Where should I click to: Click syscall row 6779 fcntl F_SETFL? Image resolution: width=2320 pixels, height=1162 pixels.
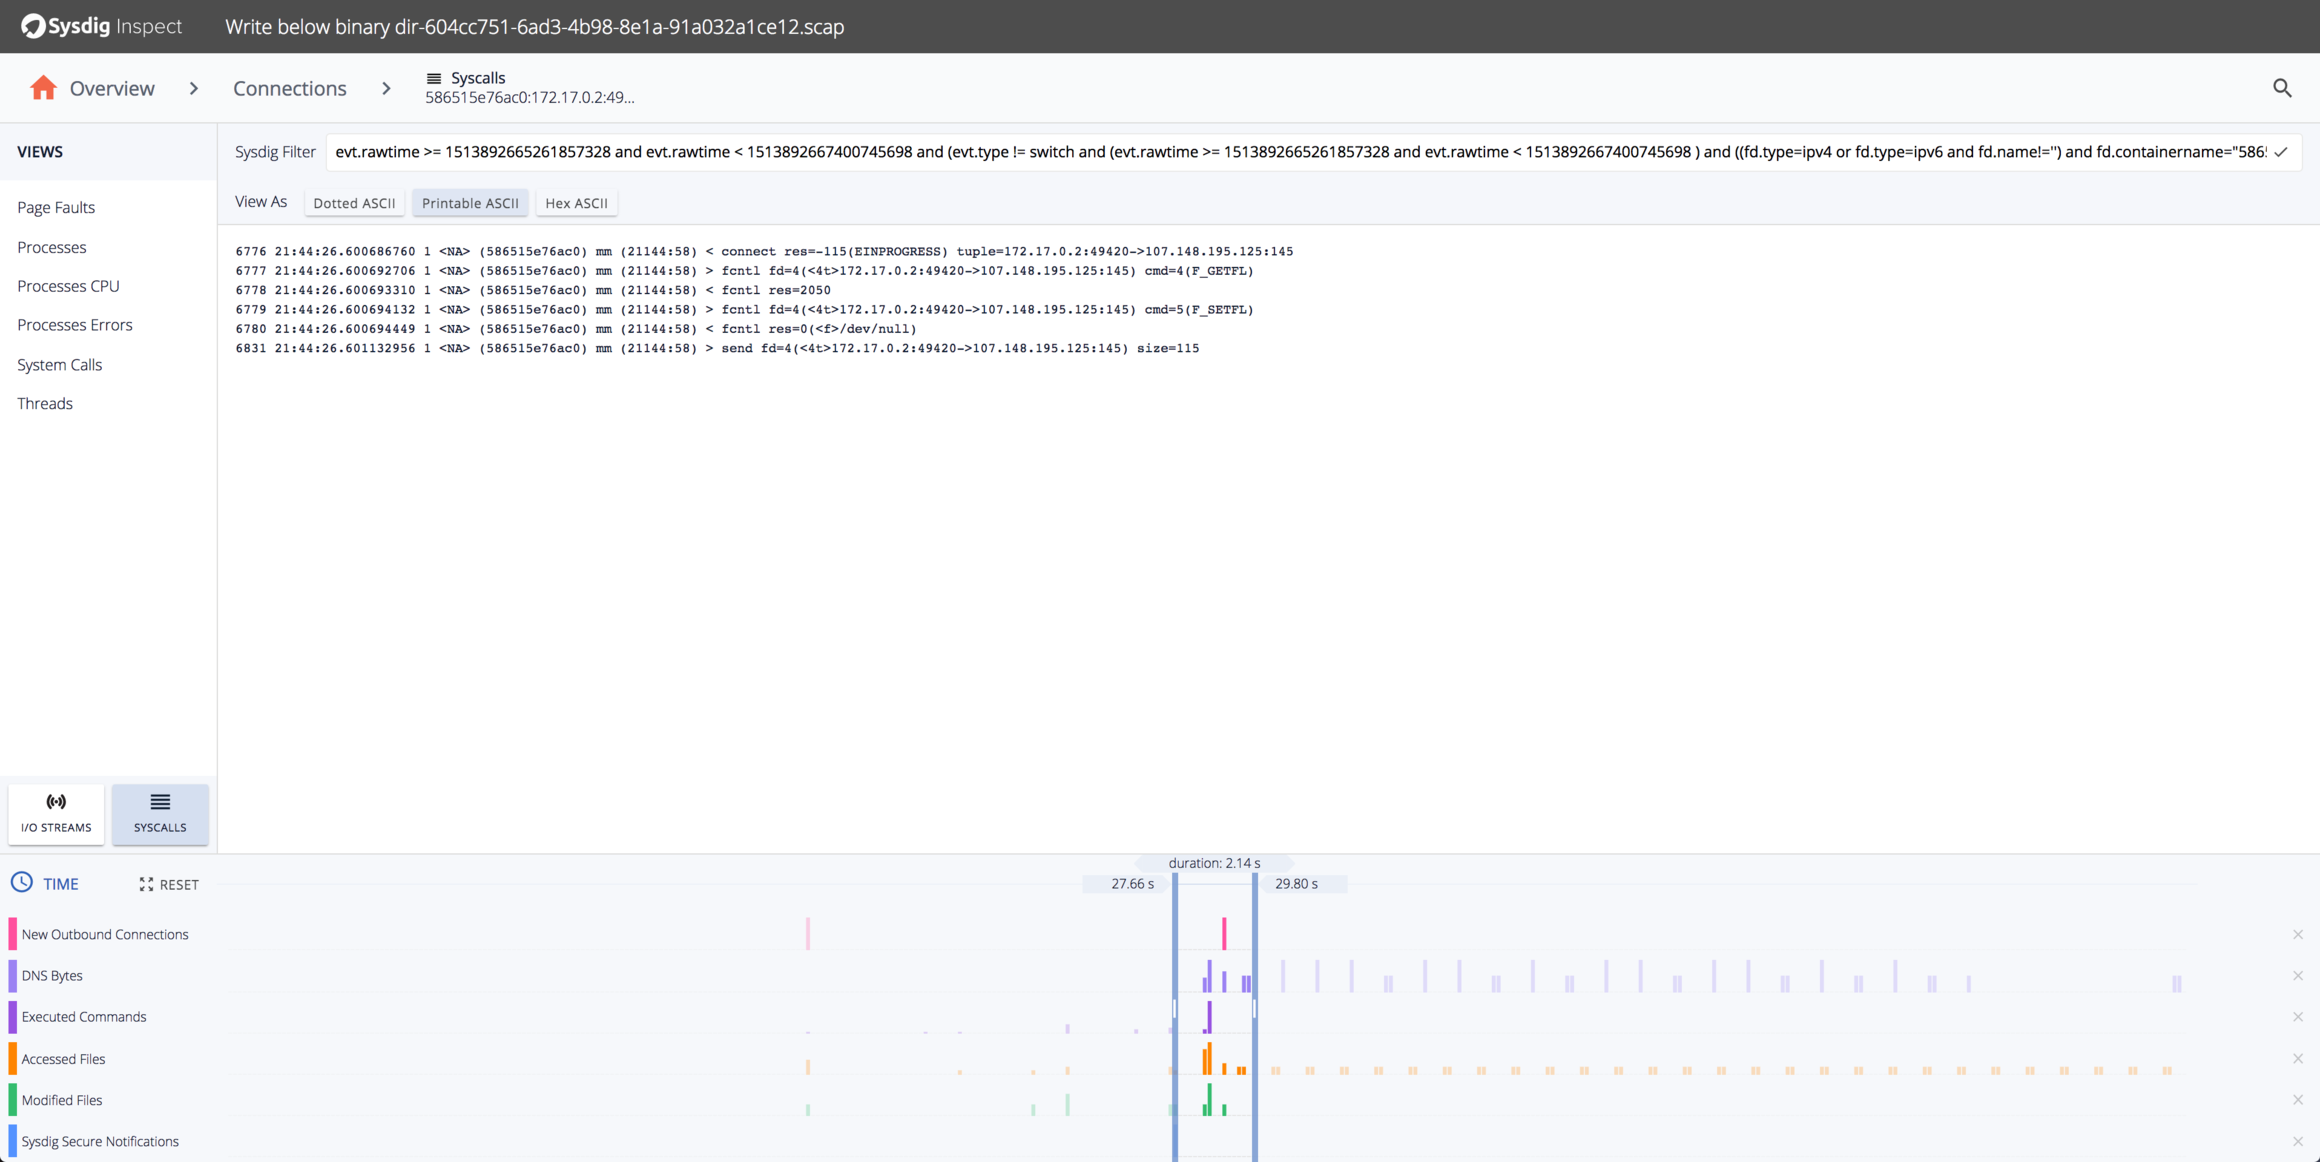coord(744,310)
